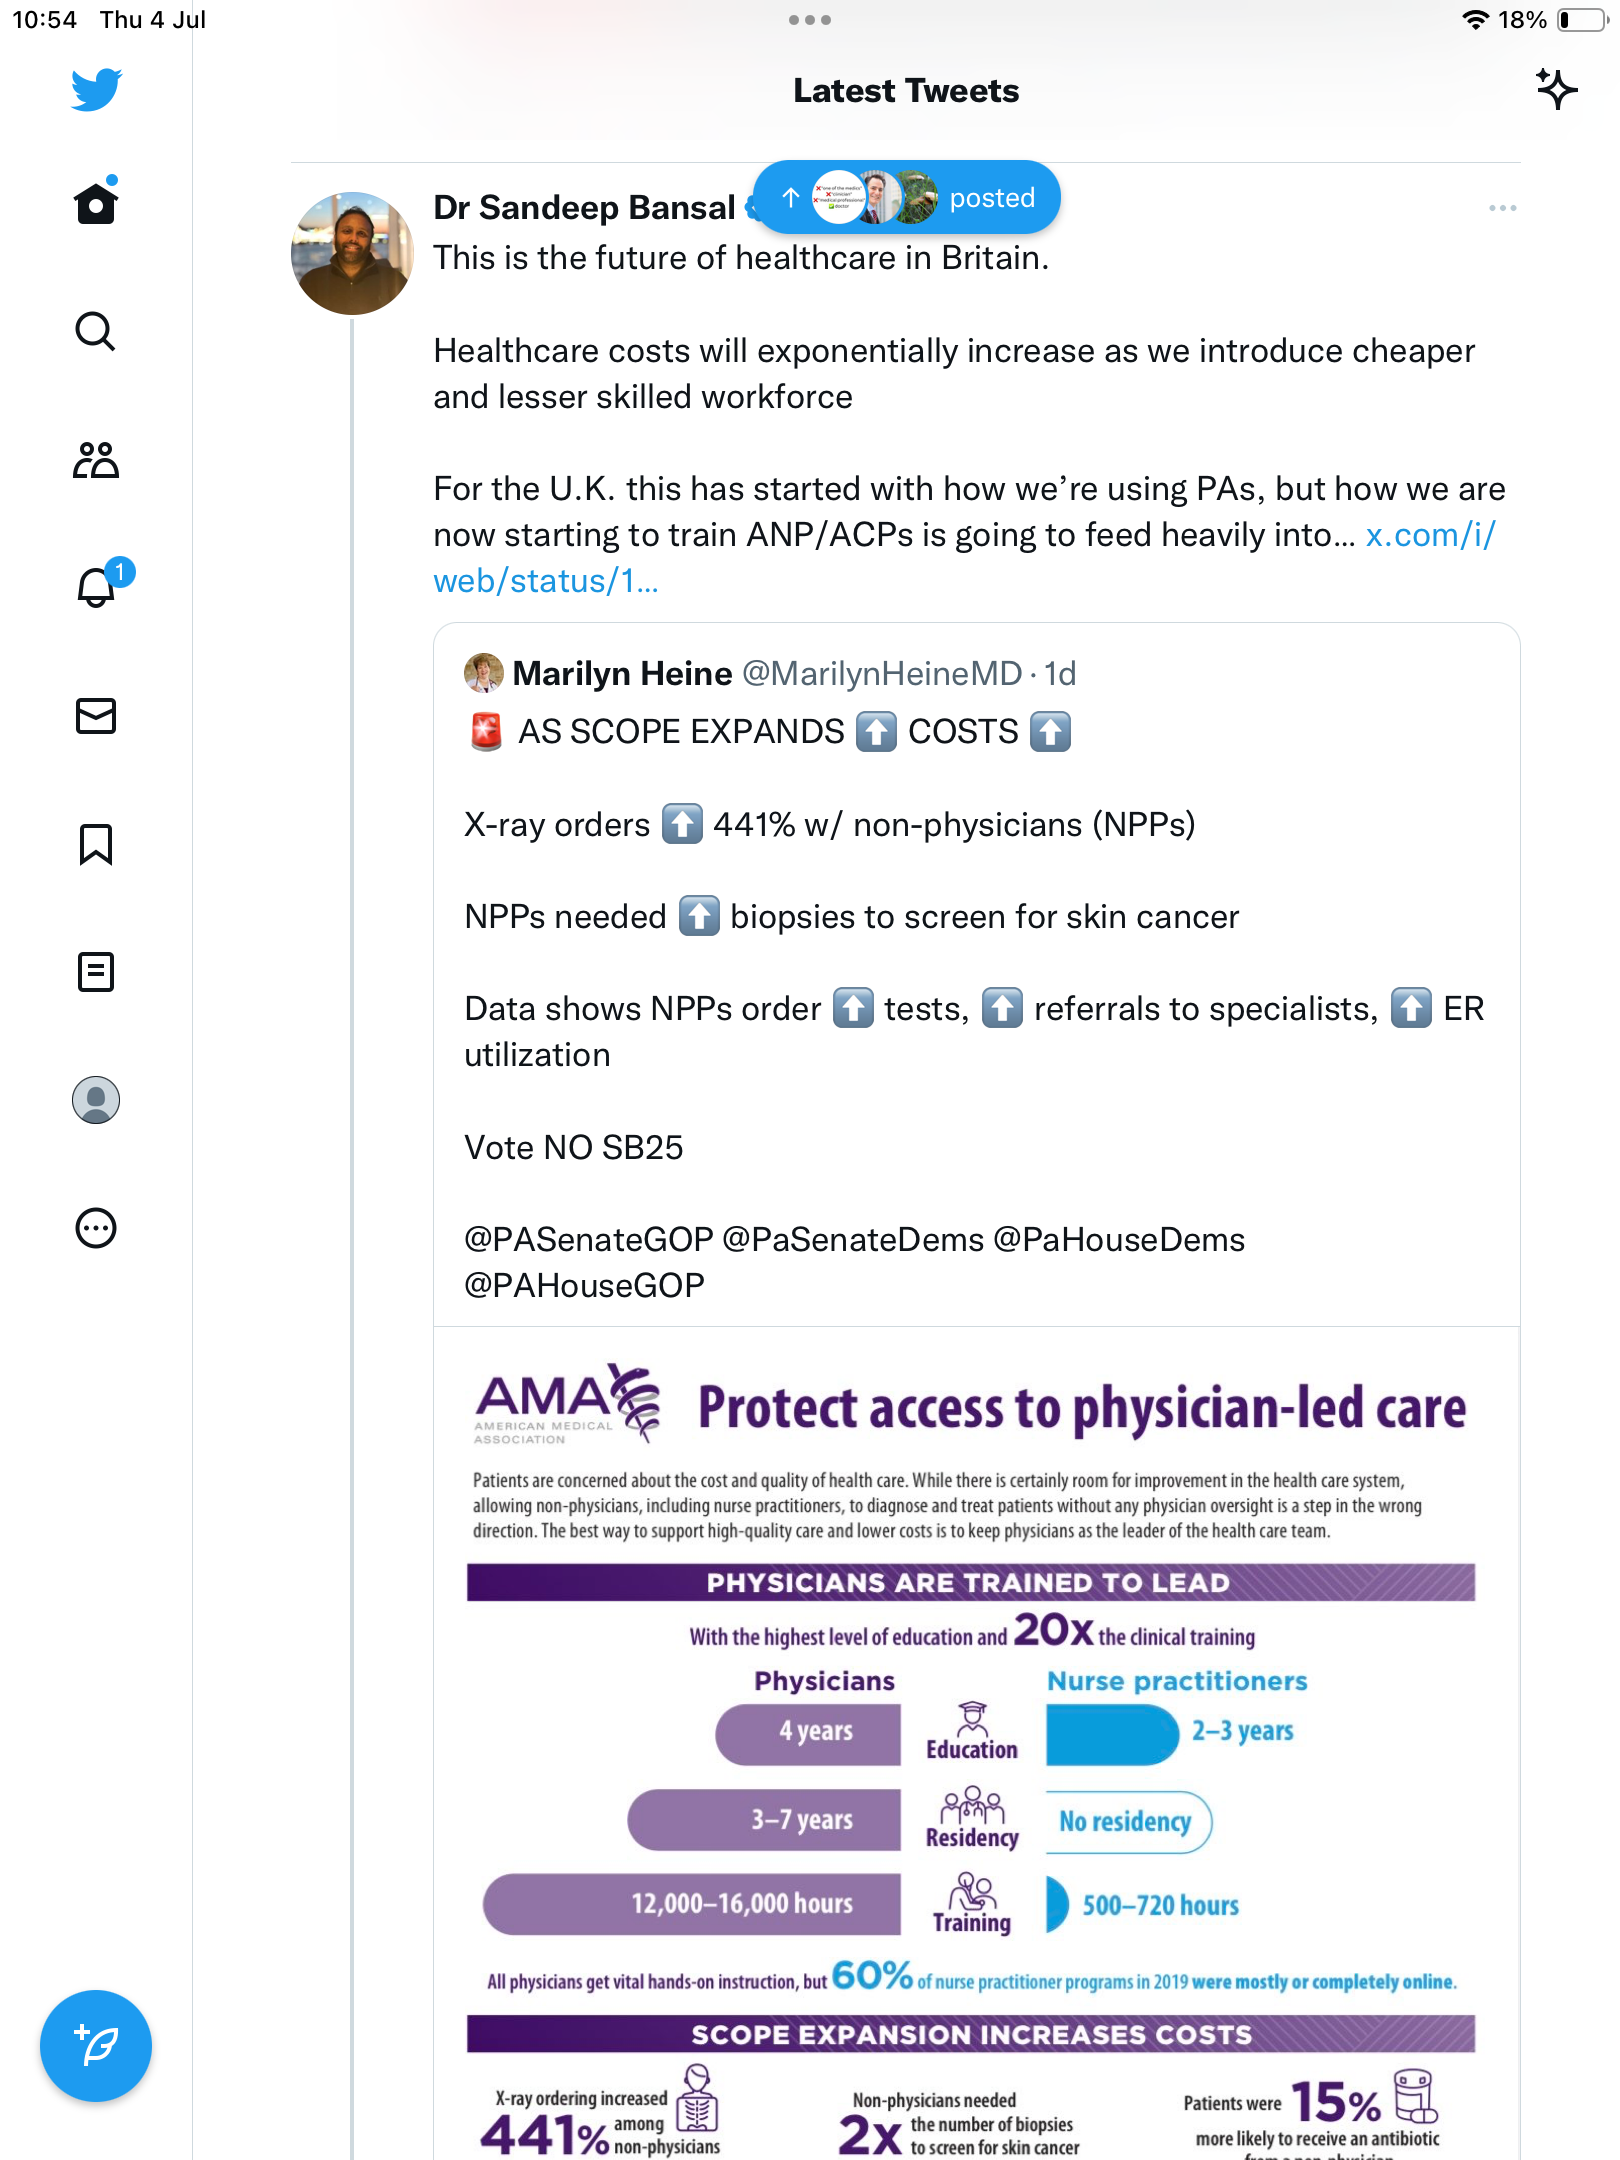Screen dimensions: 1620x2160
Task: Switch timeline view with sparkle icon
Action: [1556, 90]
